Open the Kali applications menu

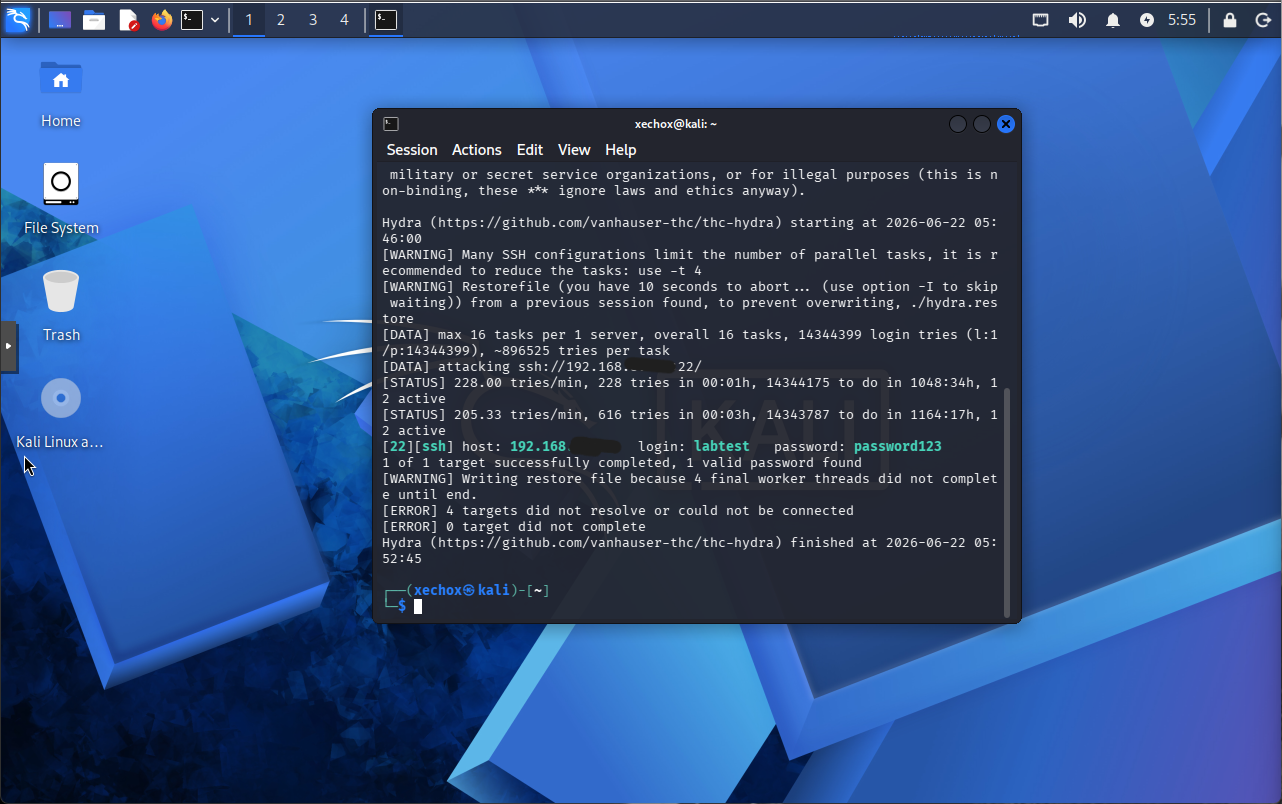click(x=18, y=19)
